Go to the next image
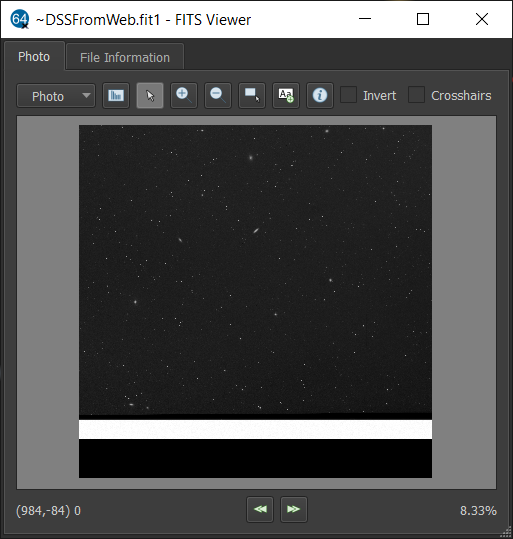This screenshot has width=513, height=539. 294,509
